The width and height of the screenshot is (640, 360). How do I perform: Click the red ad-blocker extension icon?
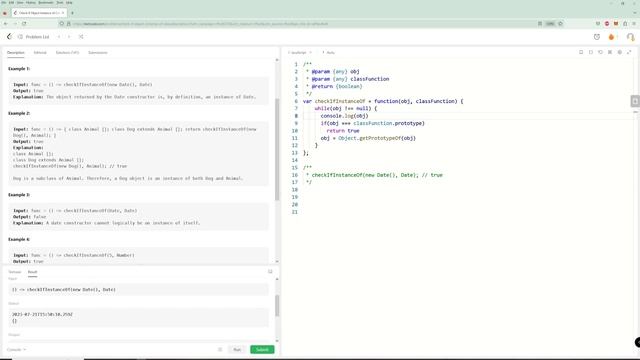pos(607,24)
